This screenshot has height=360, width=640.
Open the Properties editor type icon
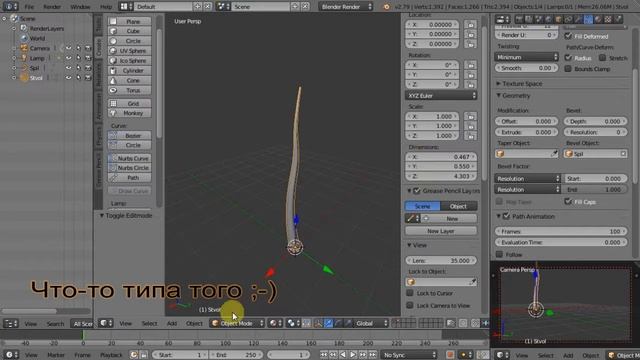[502, 19]
